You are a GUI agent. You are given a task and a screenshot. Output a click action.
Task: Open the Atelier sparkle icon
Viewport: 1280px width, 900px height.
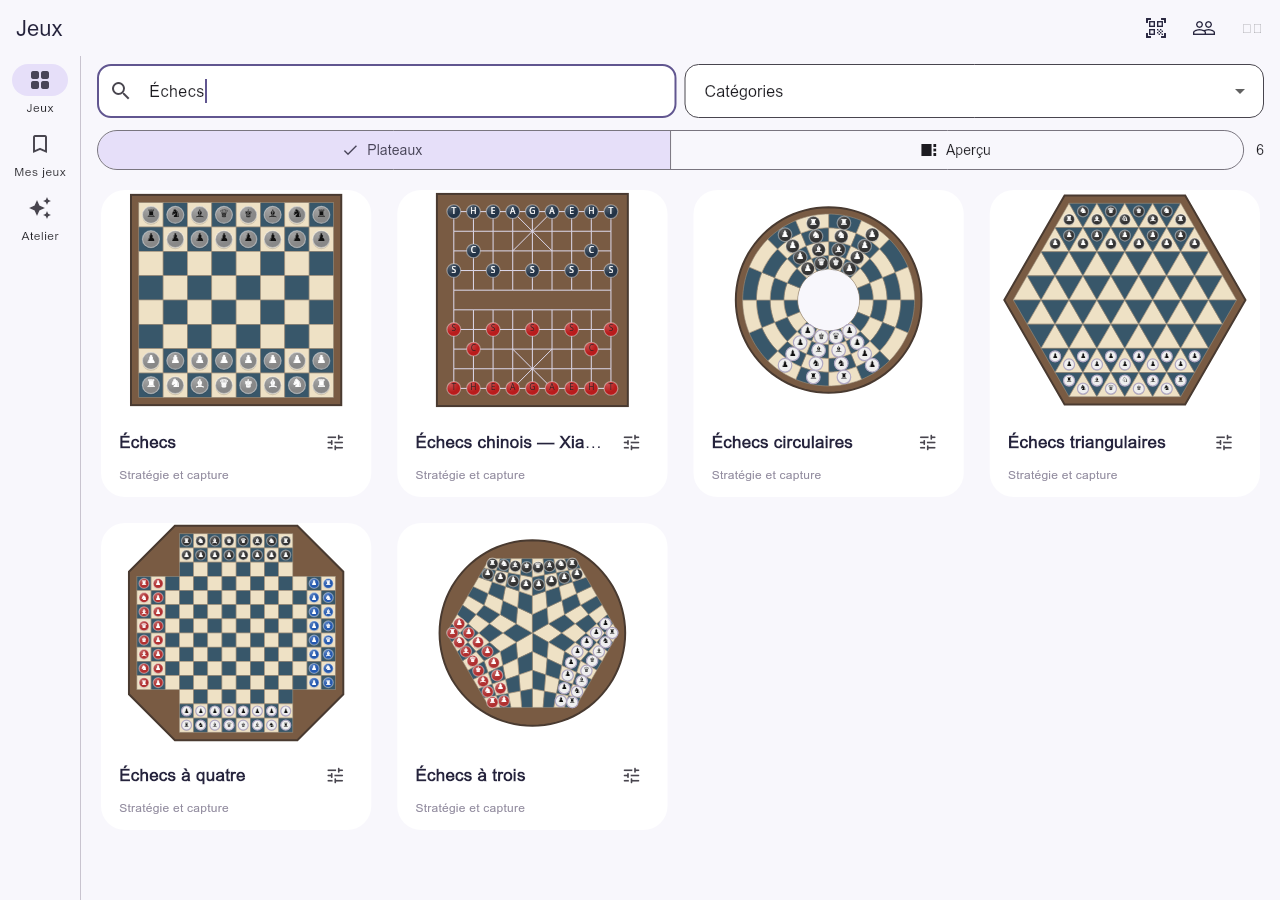[x=40, y=208]
